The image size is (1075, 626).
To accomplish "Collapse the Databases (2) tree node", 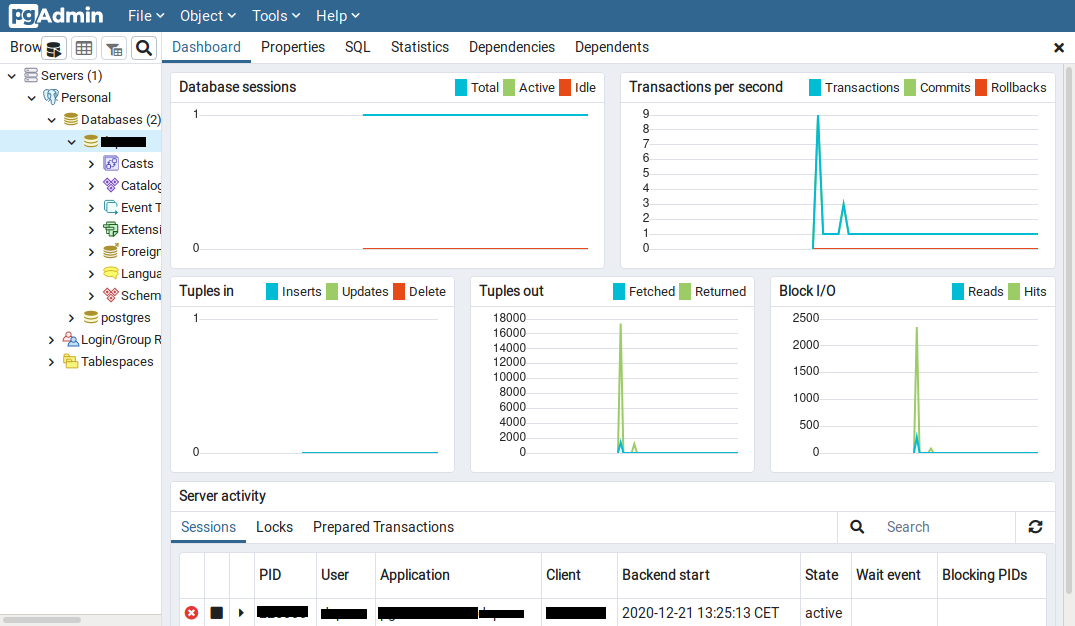I will point(51,120).
